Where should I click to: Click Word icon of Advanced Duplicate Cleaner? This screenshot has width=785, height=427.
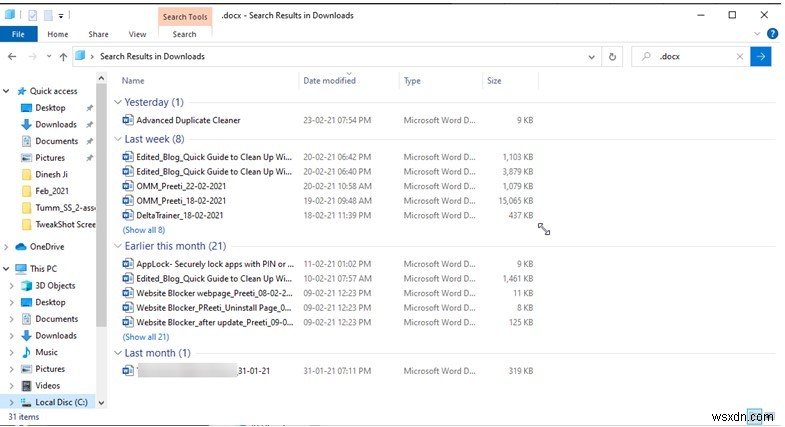point(128,120)
